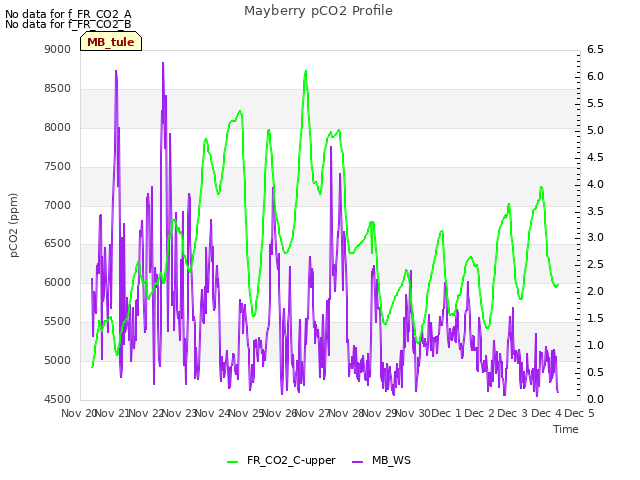Click the green FR_CO2_C-upper legend swatch
The image size is (640, 480).
(232, 461)
